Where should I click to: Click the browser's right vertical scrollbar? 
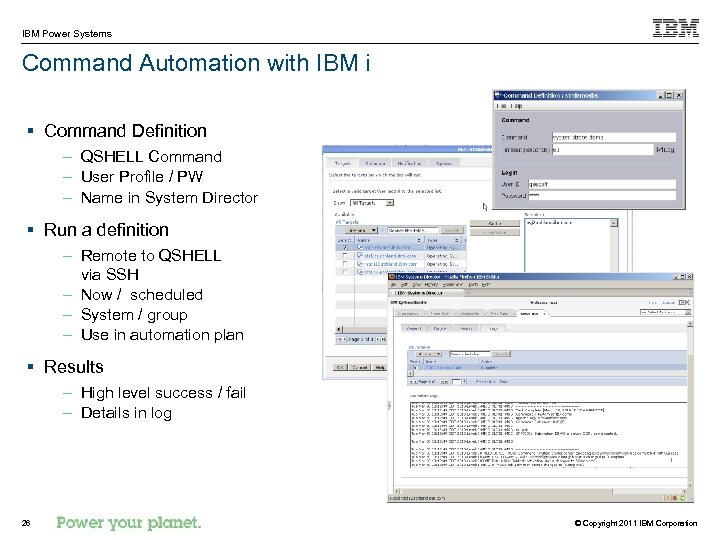tap(690, 405)
